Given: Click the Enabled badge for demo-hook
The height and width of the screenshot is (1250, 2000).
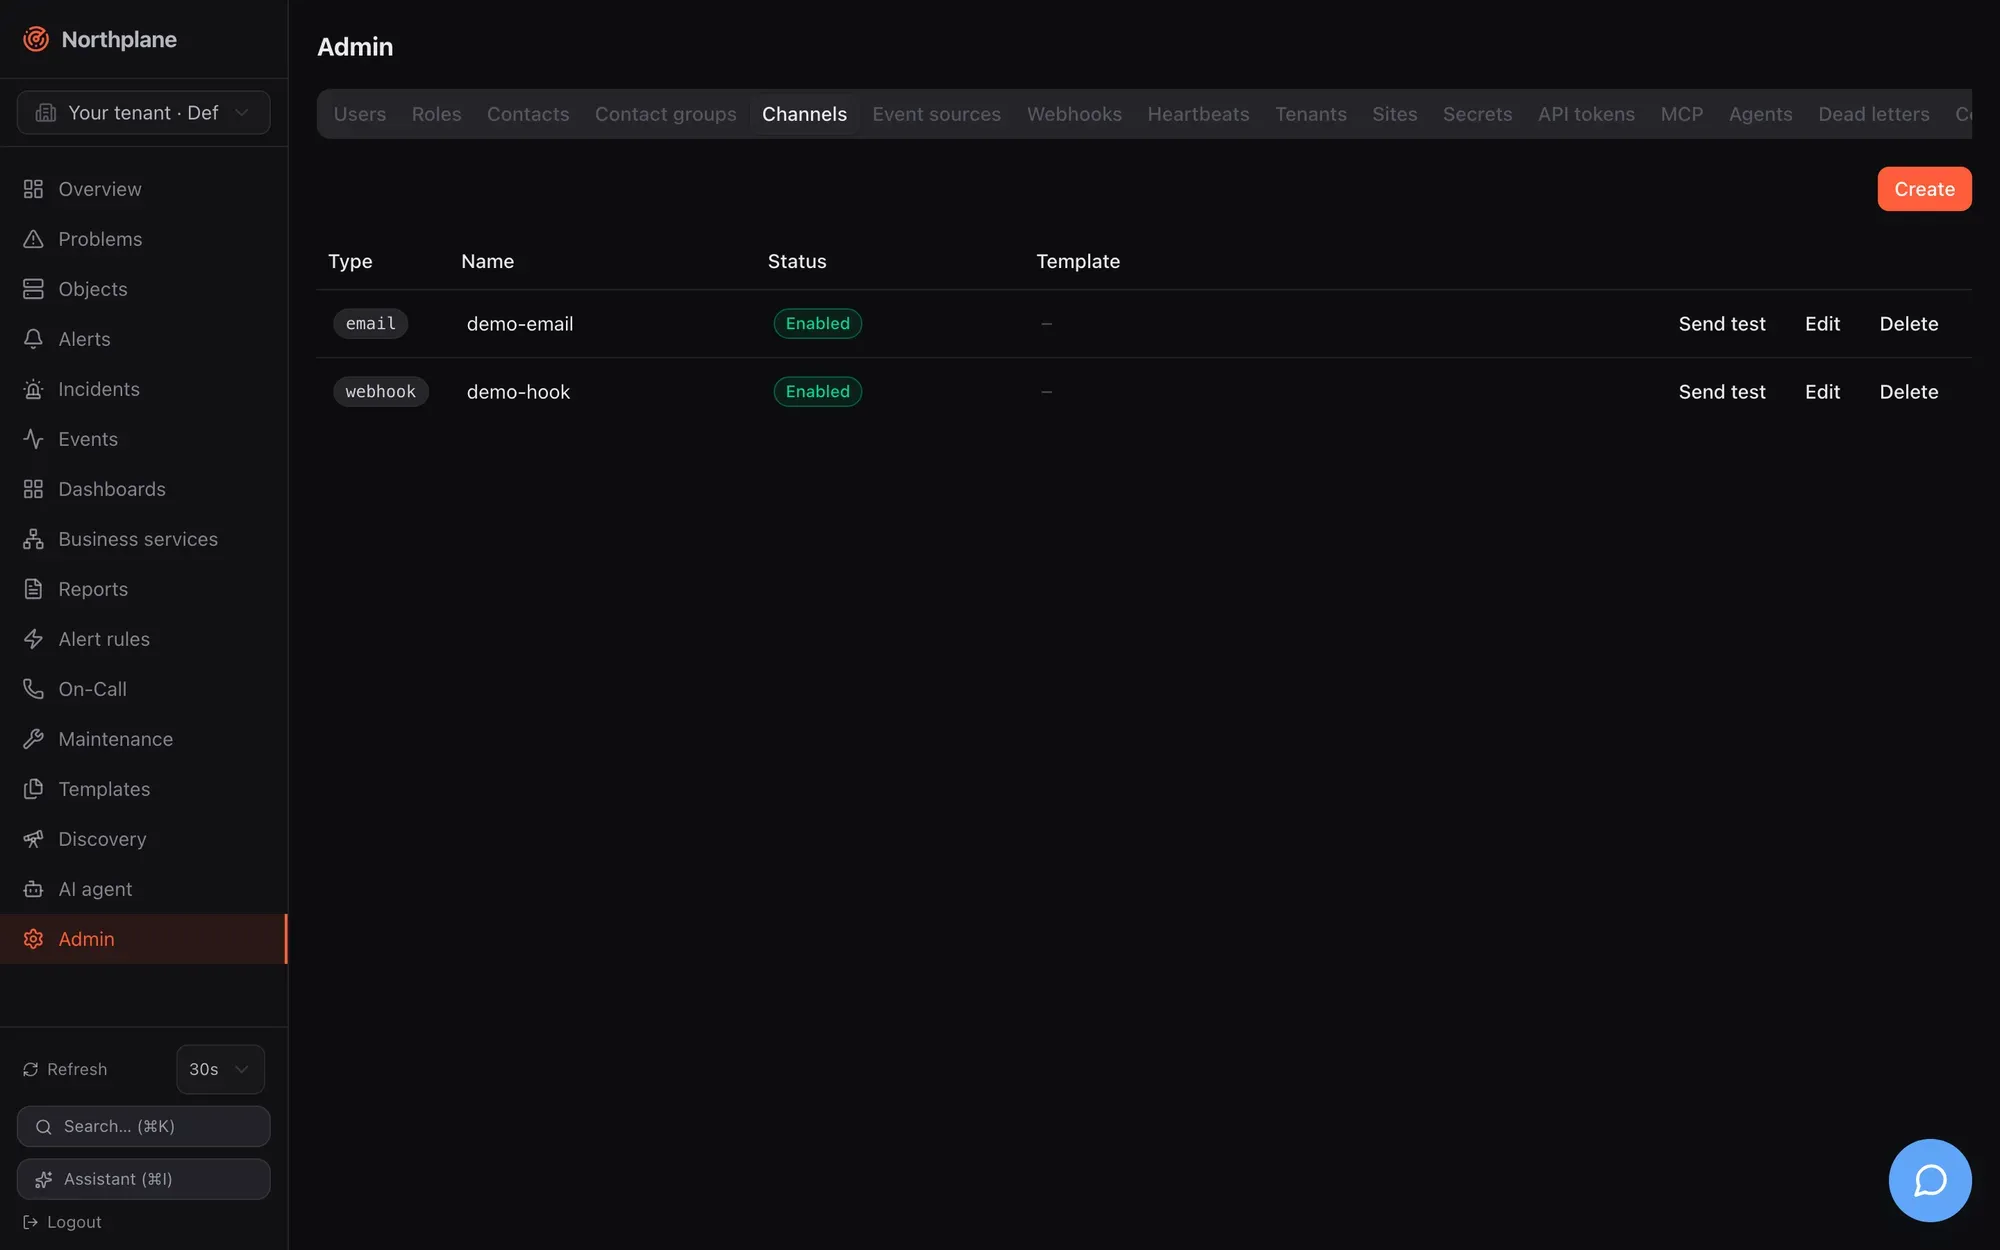Looking at the screenshot, I should point(817,392).
